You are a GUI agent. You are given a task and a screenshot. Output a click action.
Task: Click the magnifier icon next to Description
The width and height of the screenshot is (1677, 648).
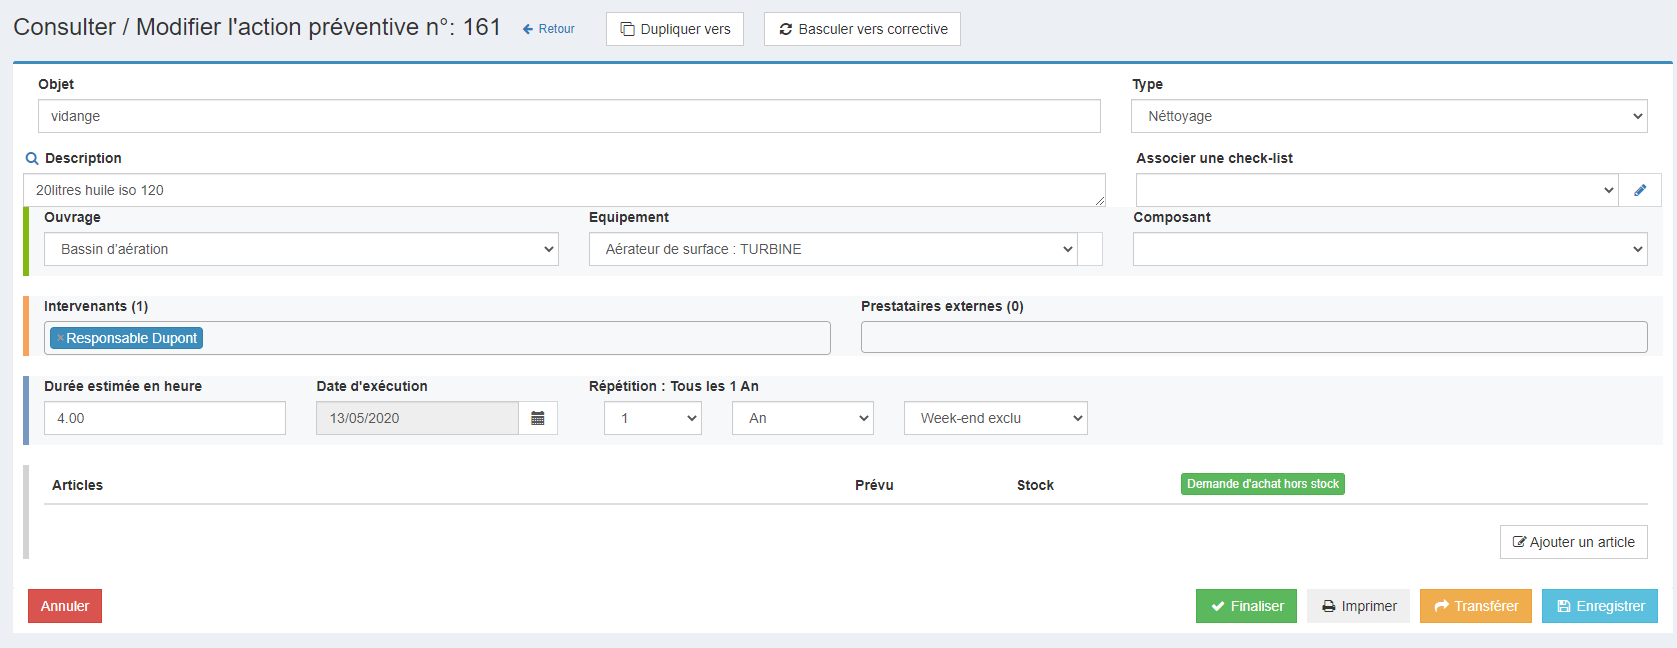click(x=32, y=158)
